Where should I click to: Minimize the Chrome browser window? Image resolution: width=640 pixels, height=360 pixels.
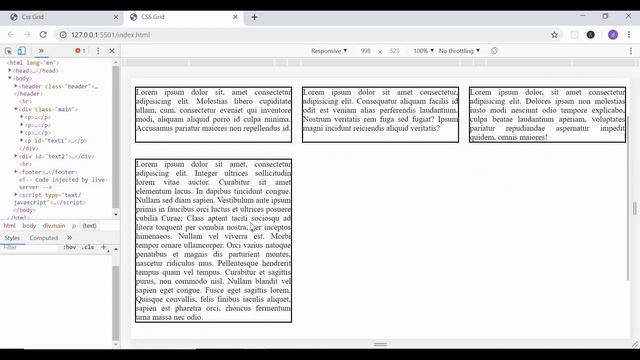point(582,16)
